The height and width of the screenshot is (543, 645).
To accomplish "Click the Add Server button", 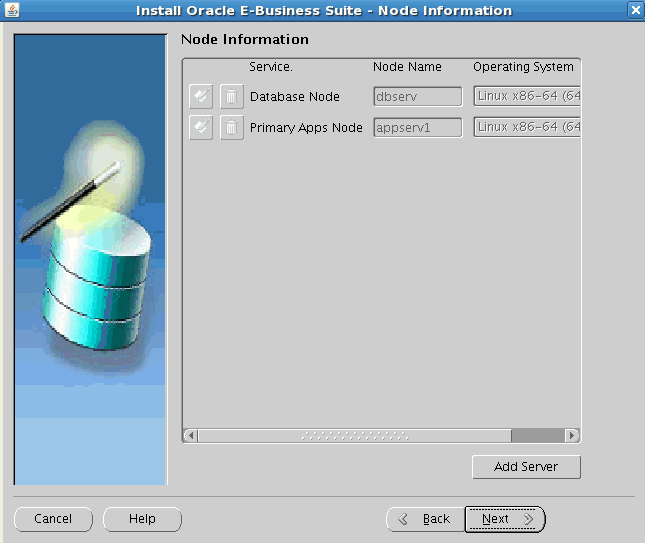I will tap(526, 467).
